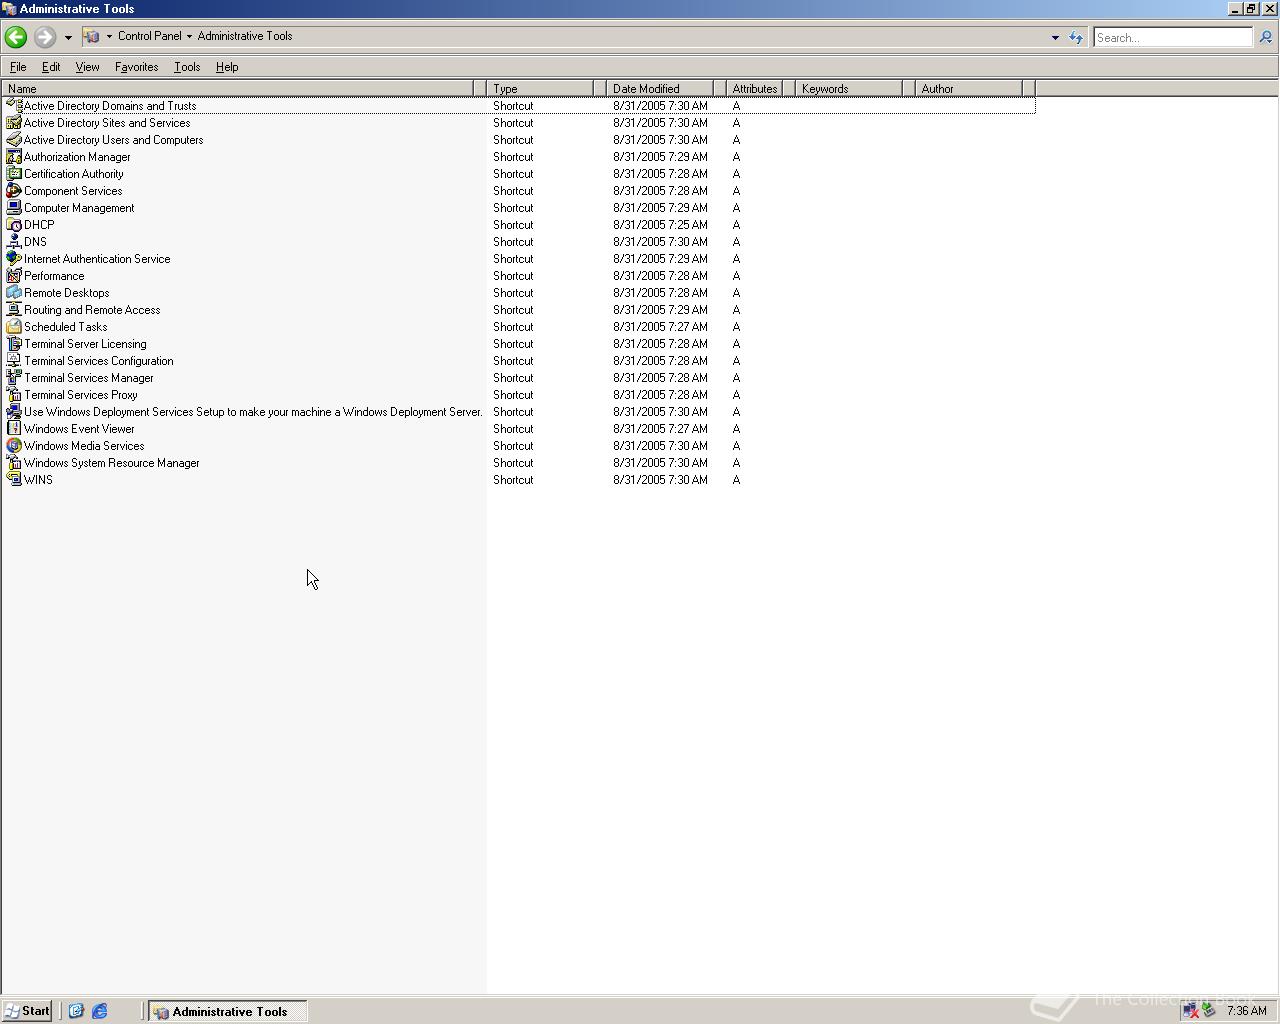Screen dimensions: 1280x1024
Task: Click the Performance shortcut icon
Action: click(x=14, y=276)
